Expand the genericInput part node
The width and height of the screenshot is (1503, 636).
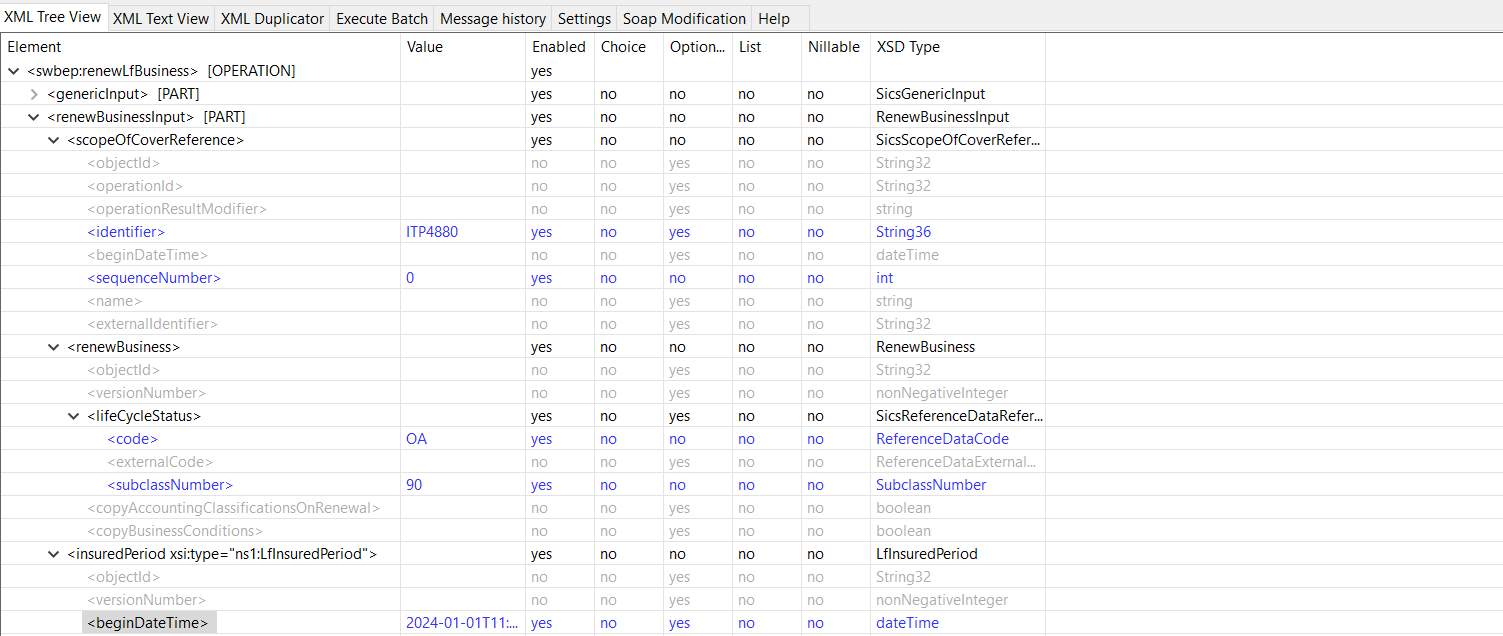tap(33, 94)
